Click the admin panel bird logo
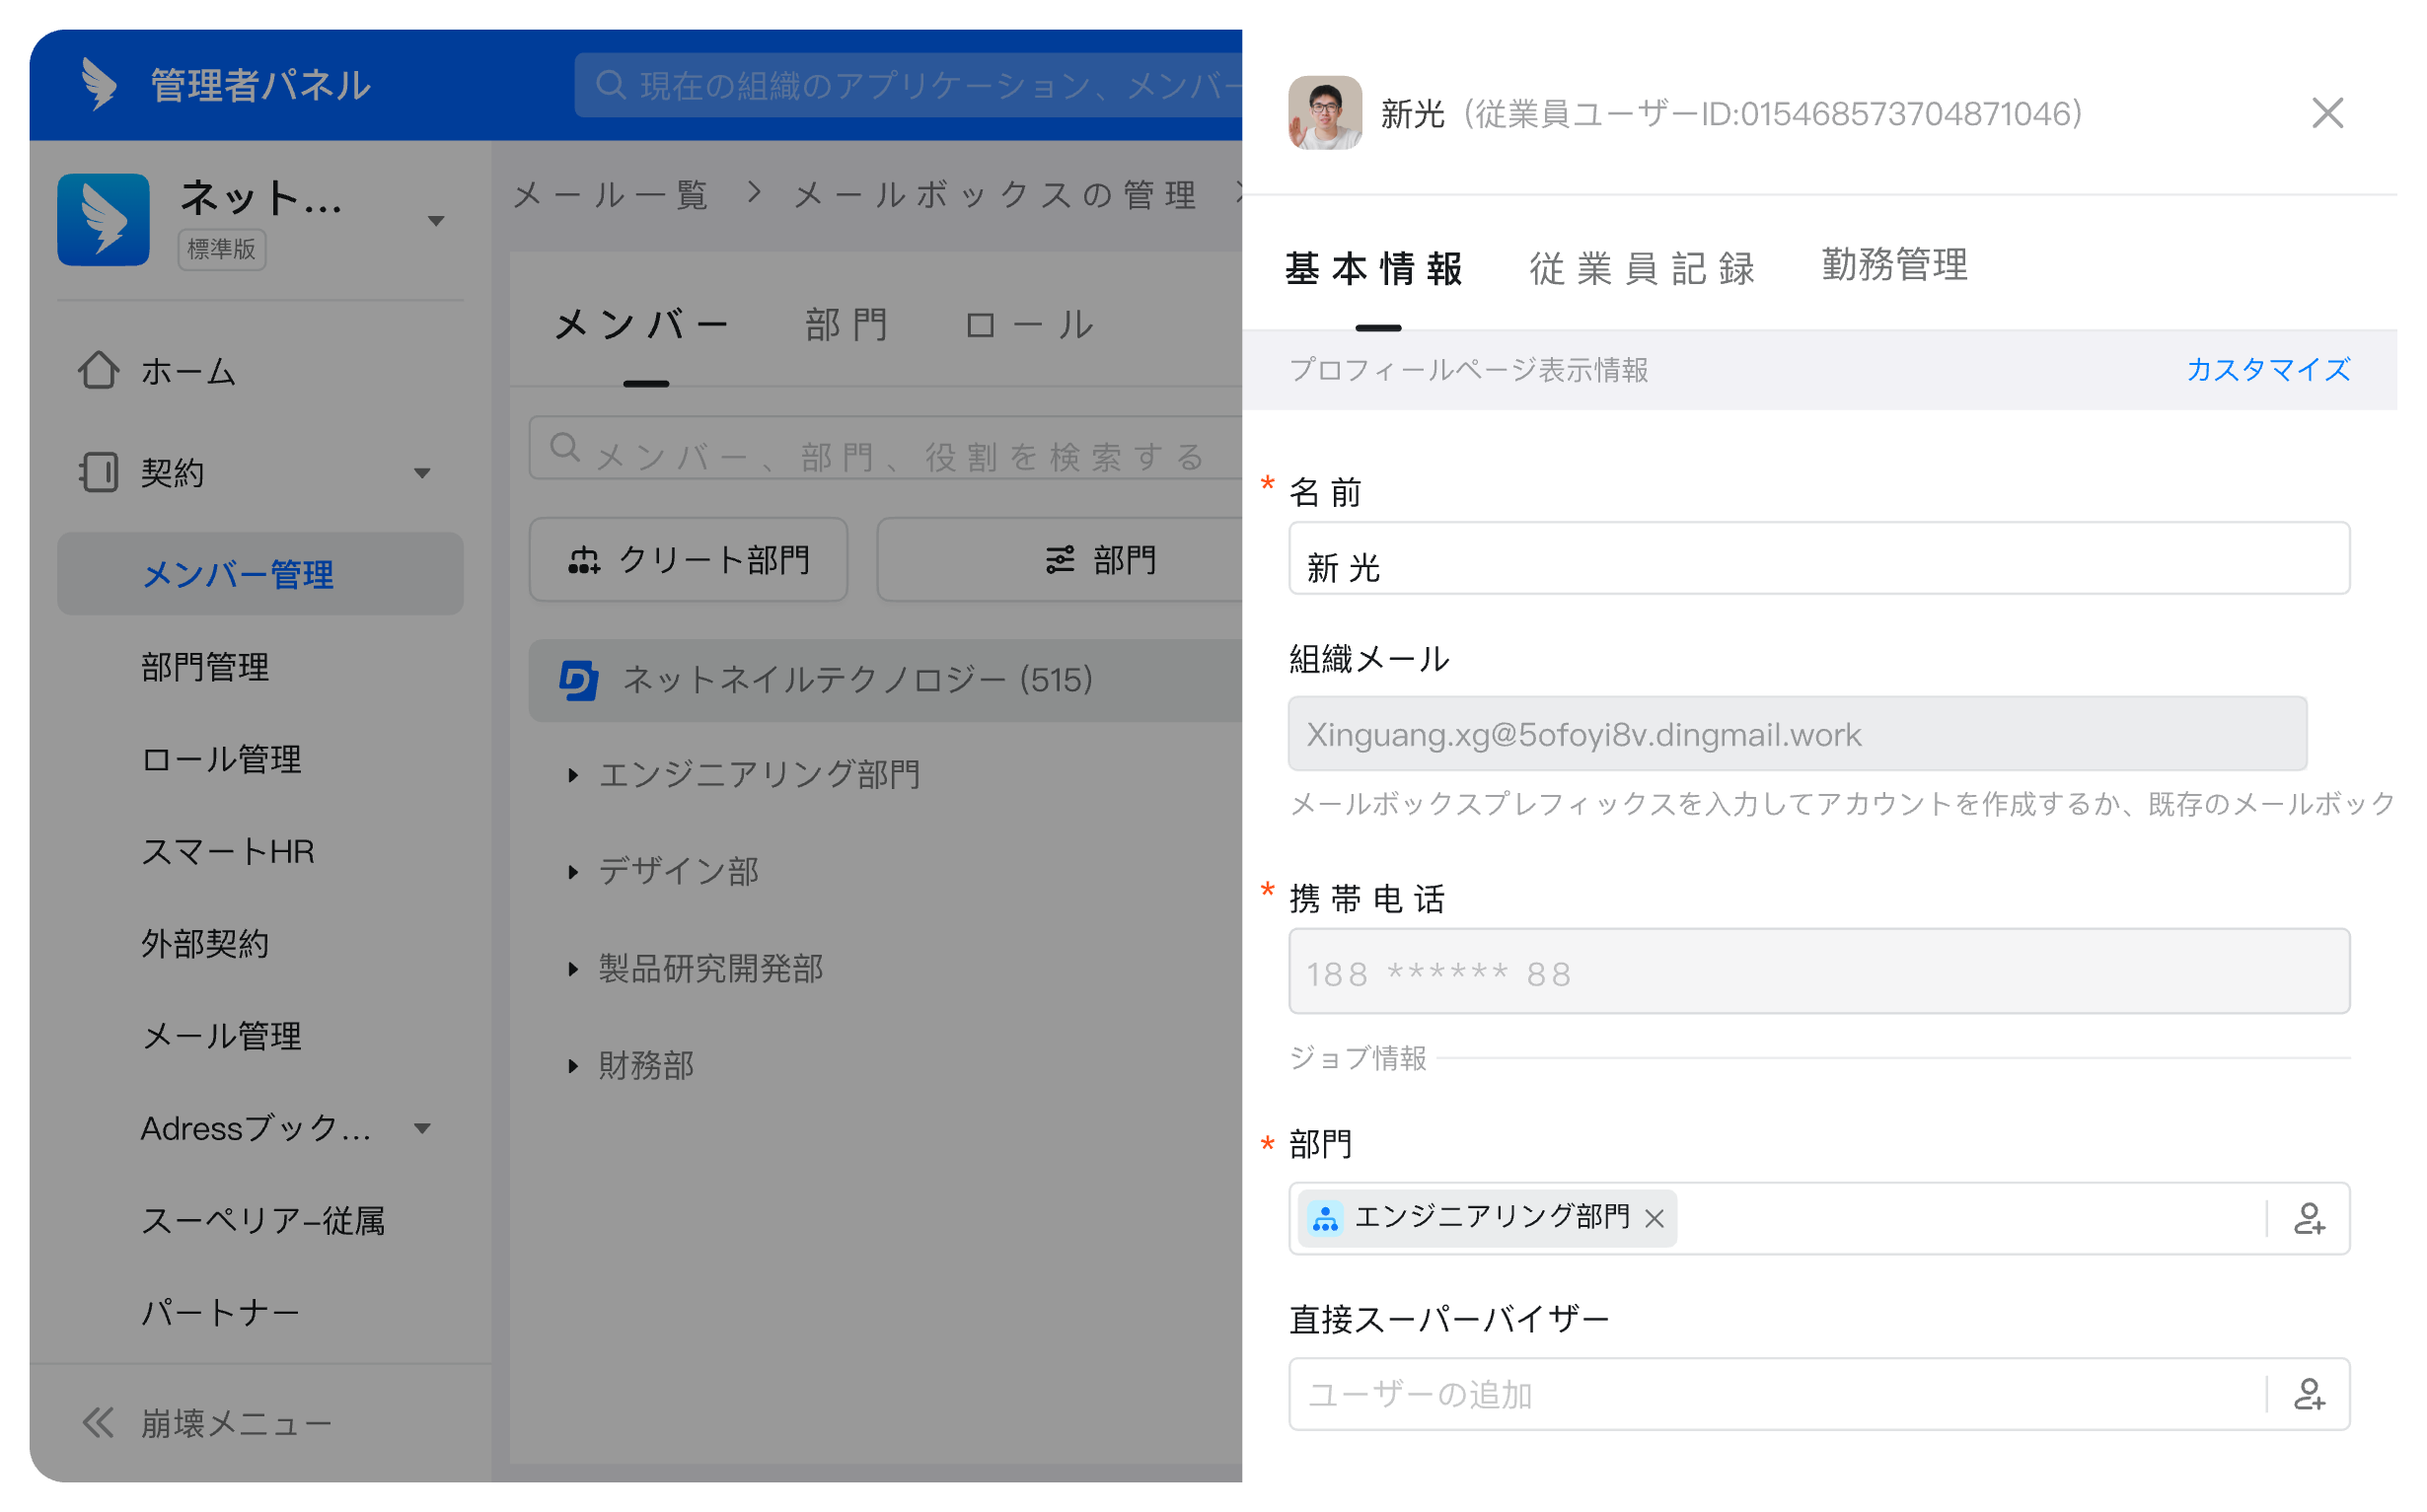 (x=99, y=84)
